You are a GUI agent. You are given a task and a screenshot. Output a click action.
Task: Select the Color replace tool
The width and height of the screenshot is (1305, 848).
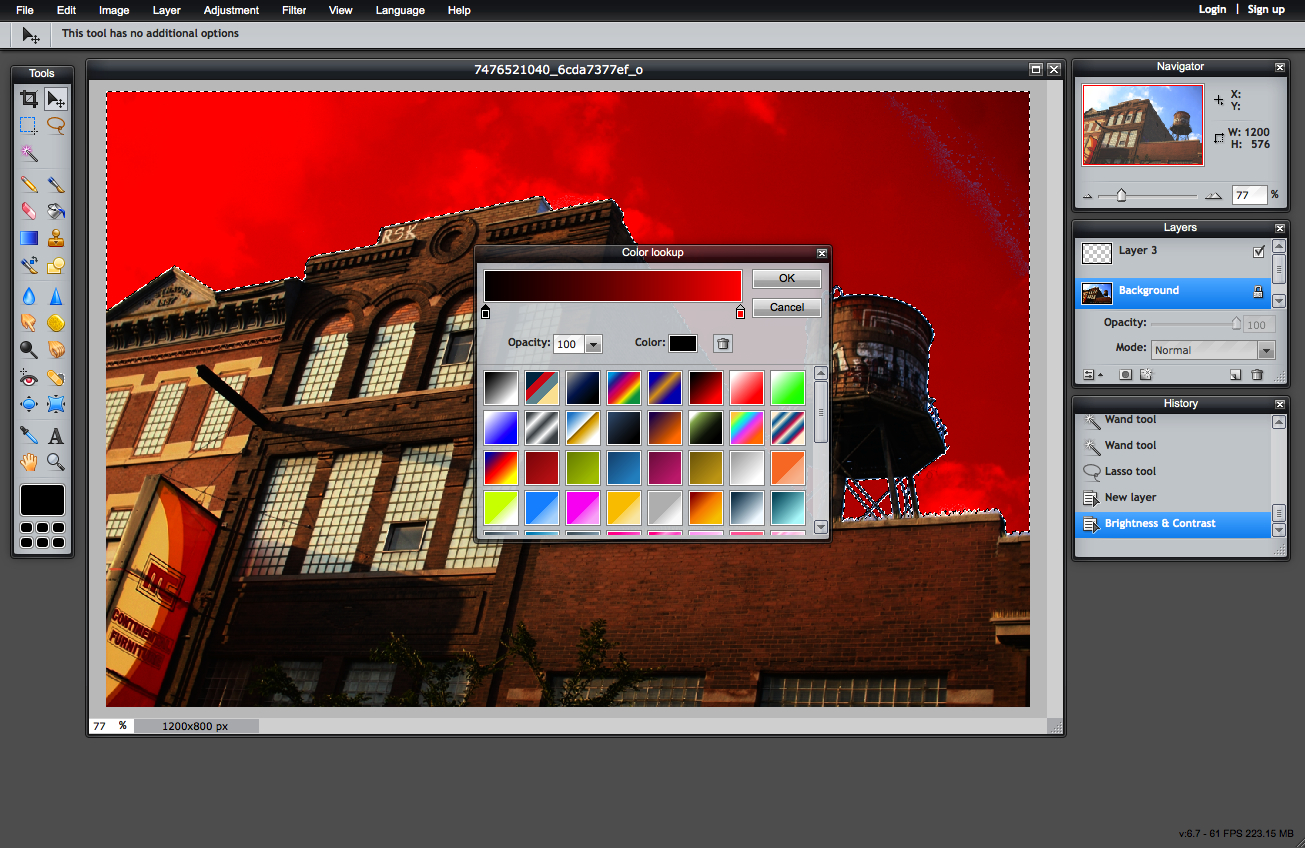29,265
